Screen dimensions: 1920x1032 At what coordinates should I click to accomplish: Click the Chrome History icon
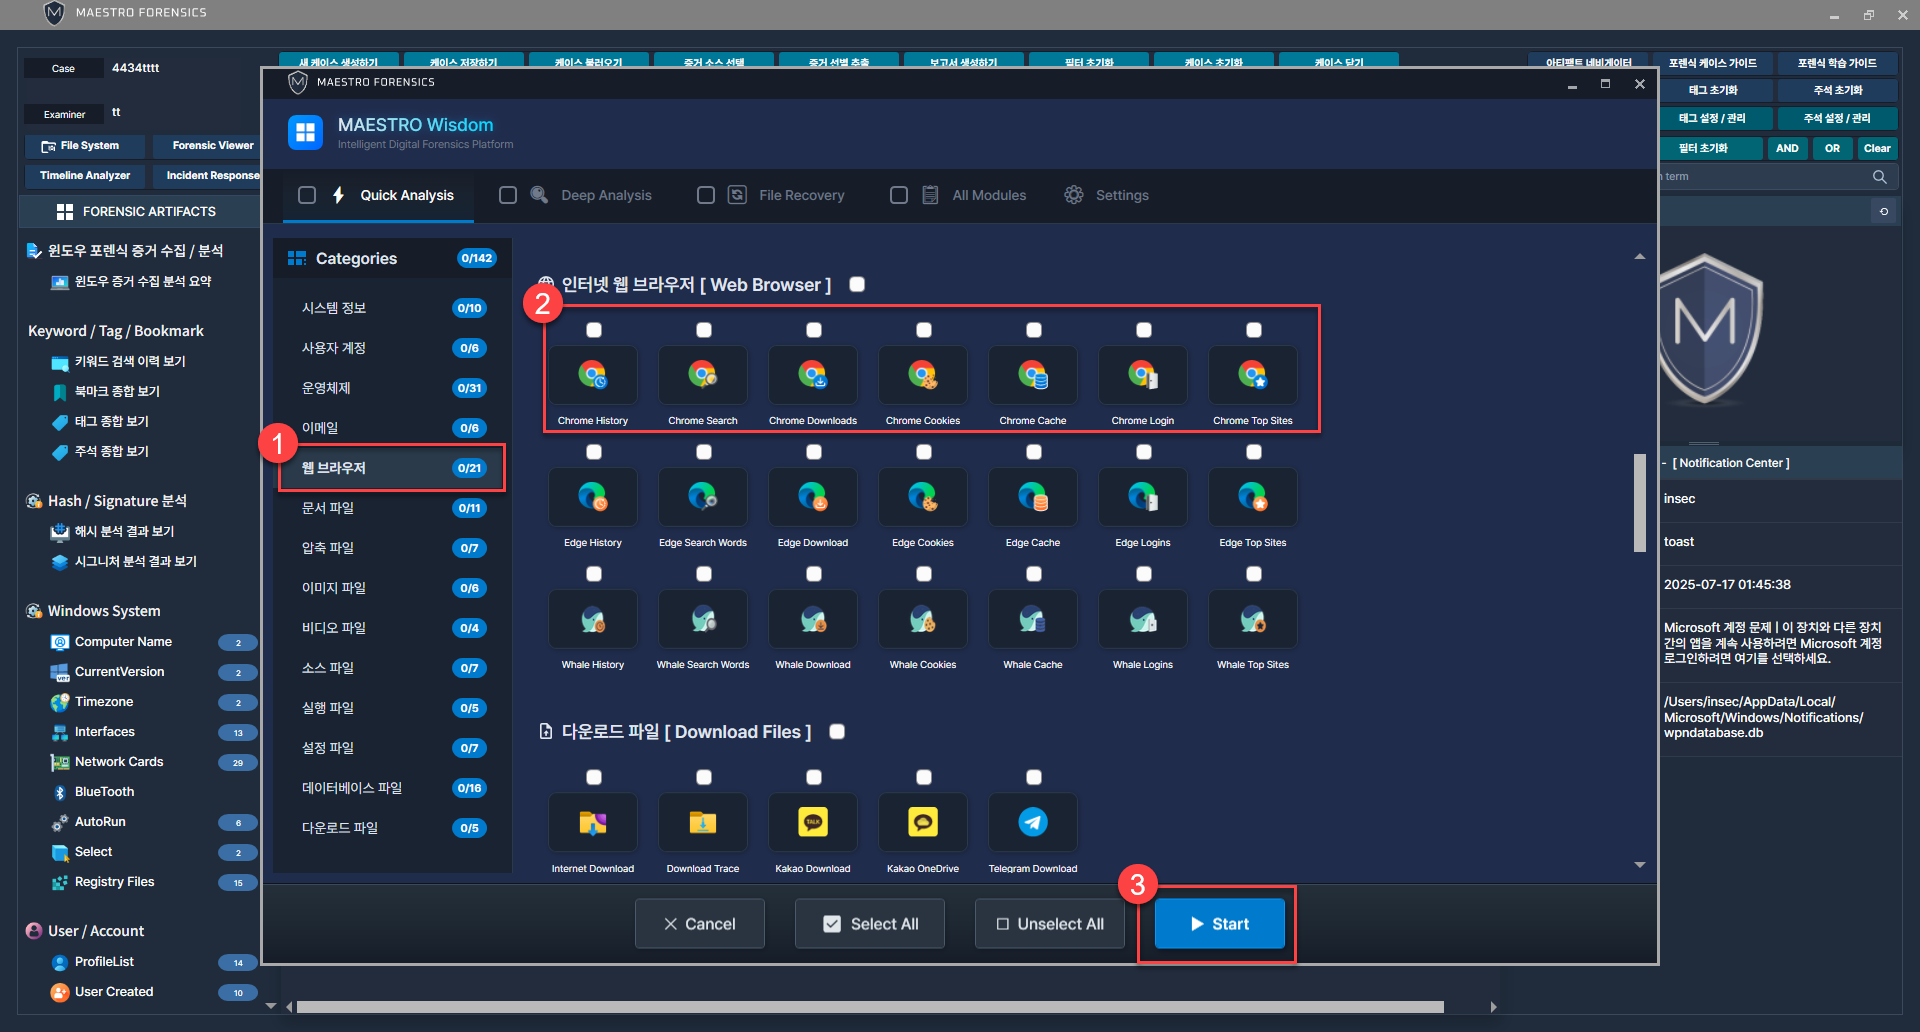593,376
